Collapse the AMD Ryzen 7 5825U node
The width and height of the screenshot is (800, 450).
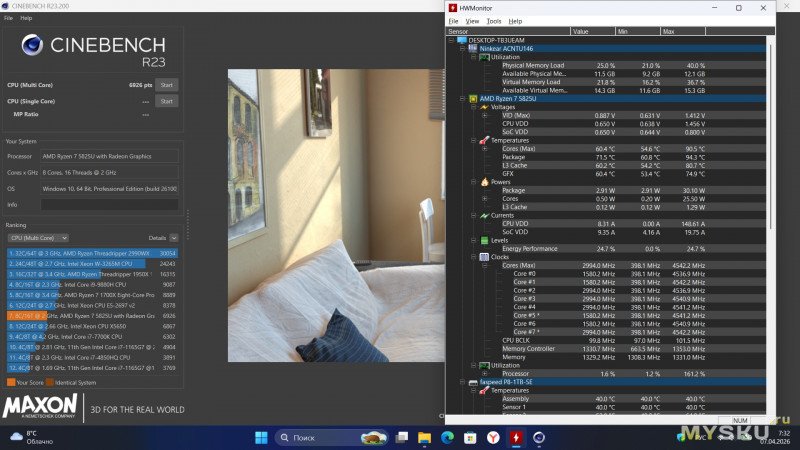click(x=461, y=99)
